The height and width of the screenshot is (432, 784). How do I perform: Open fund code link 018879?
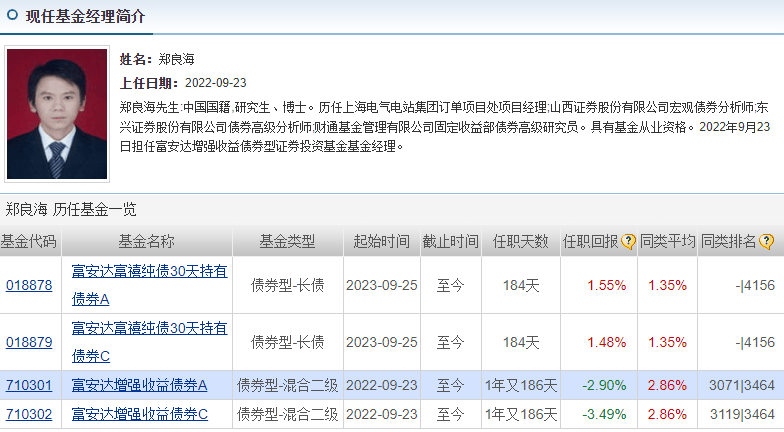click(29, 342)
